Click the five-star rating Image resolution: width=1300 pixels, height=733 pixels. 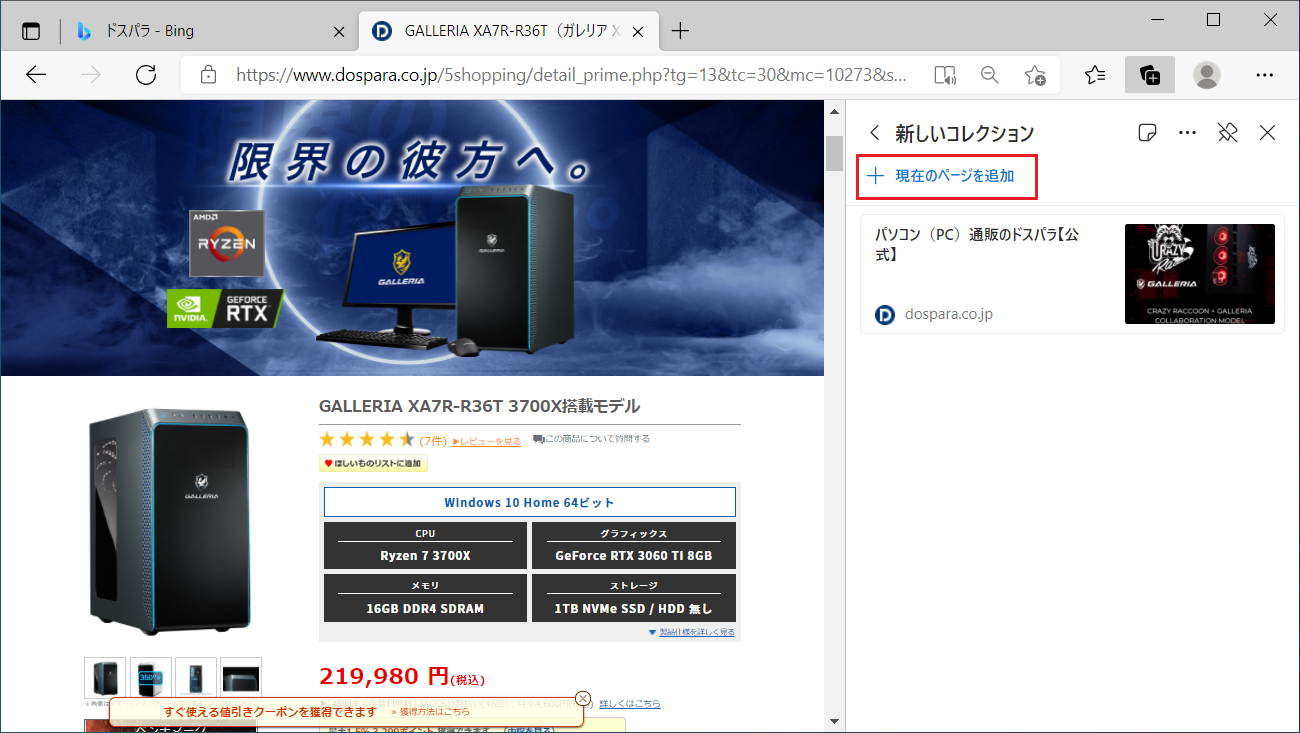tap(366, 440)
